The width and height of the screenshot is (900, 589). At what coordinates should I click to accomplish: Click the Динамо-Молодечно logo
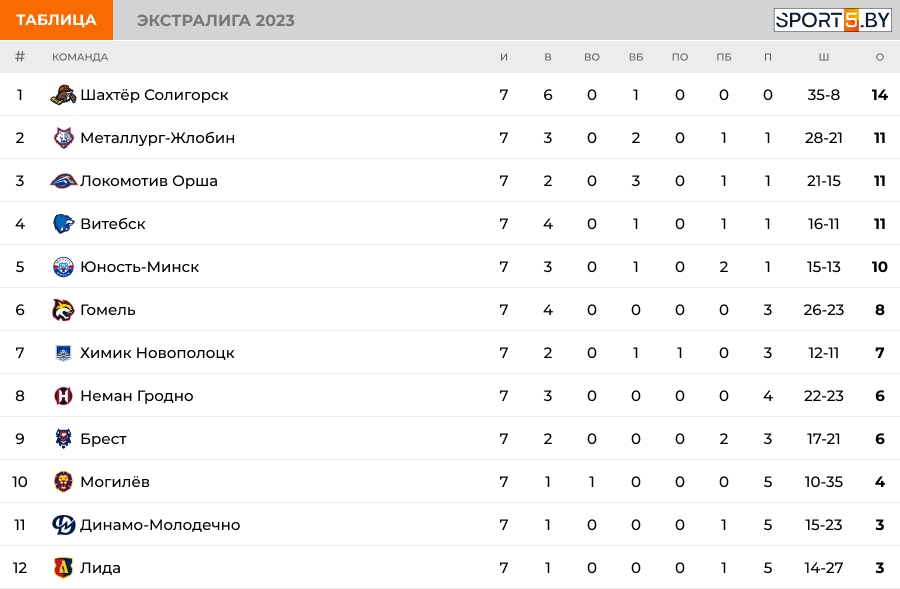[x=63, y=525]
